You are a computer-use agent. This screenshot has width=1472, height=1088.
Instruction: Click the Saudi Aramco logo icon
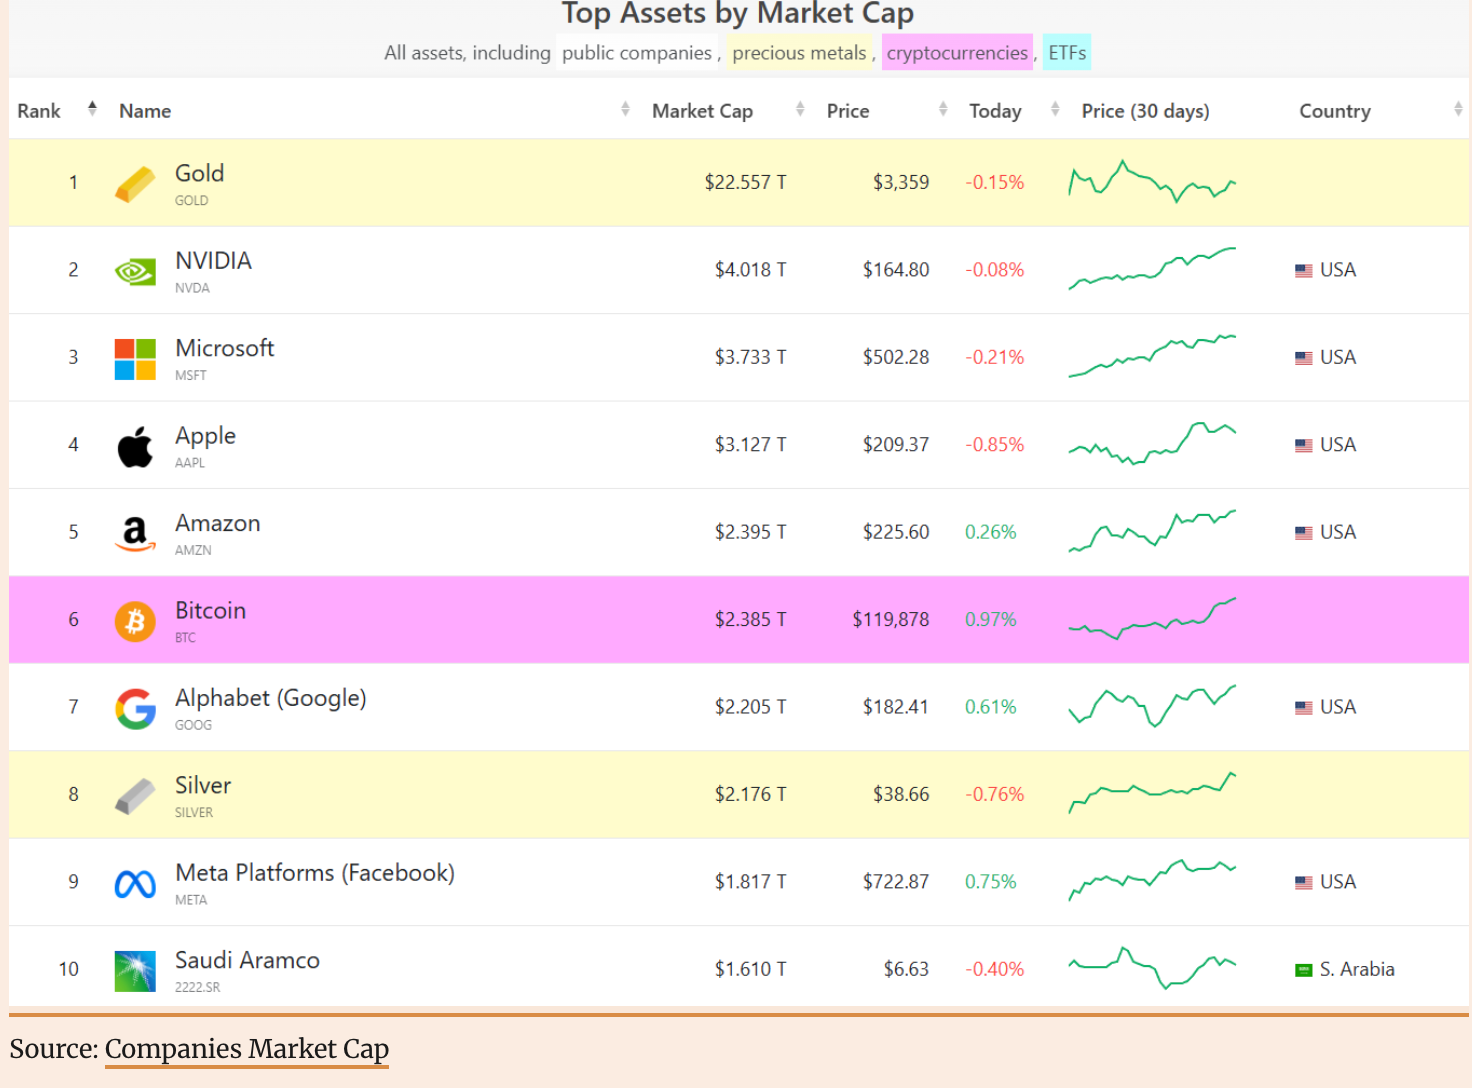point(135,971)
